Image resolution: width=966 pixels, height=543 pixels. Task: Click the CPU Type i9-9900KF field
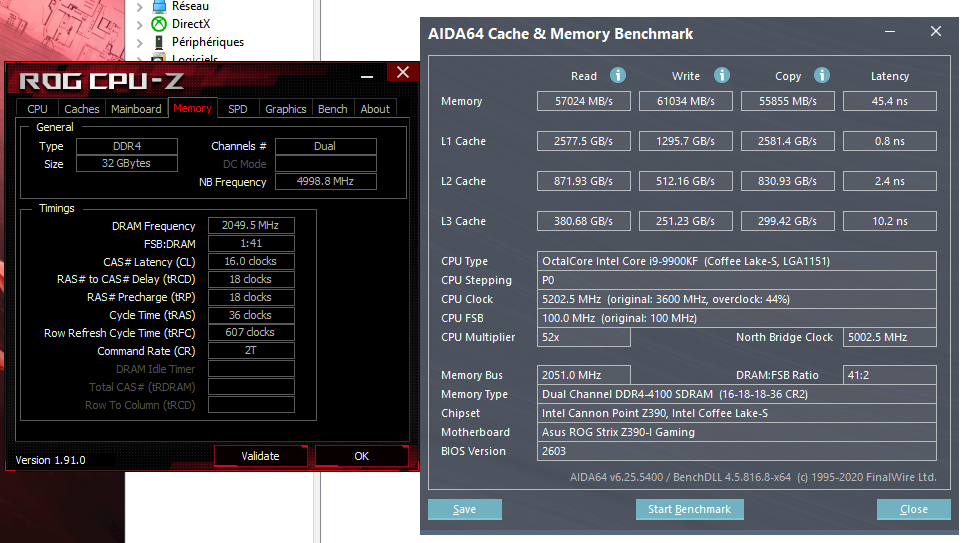[737, 261]
